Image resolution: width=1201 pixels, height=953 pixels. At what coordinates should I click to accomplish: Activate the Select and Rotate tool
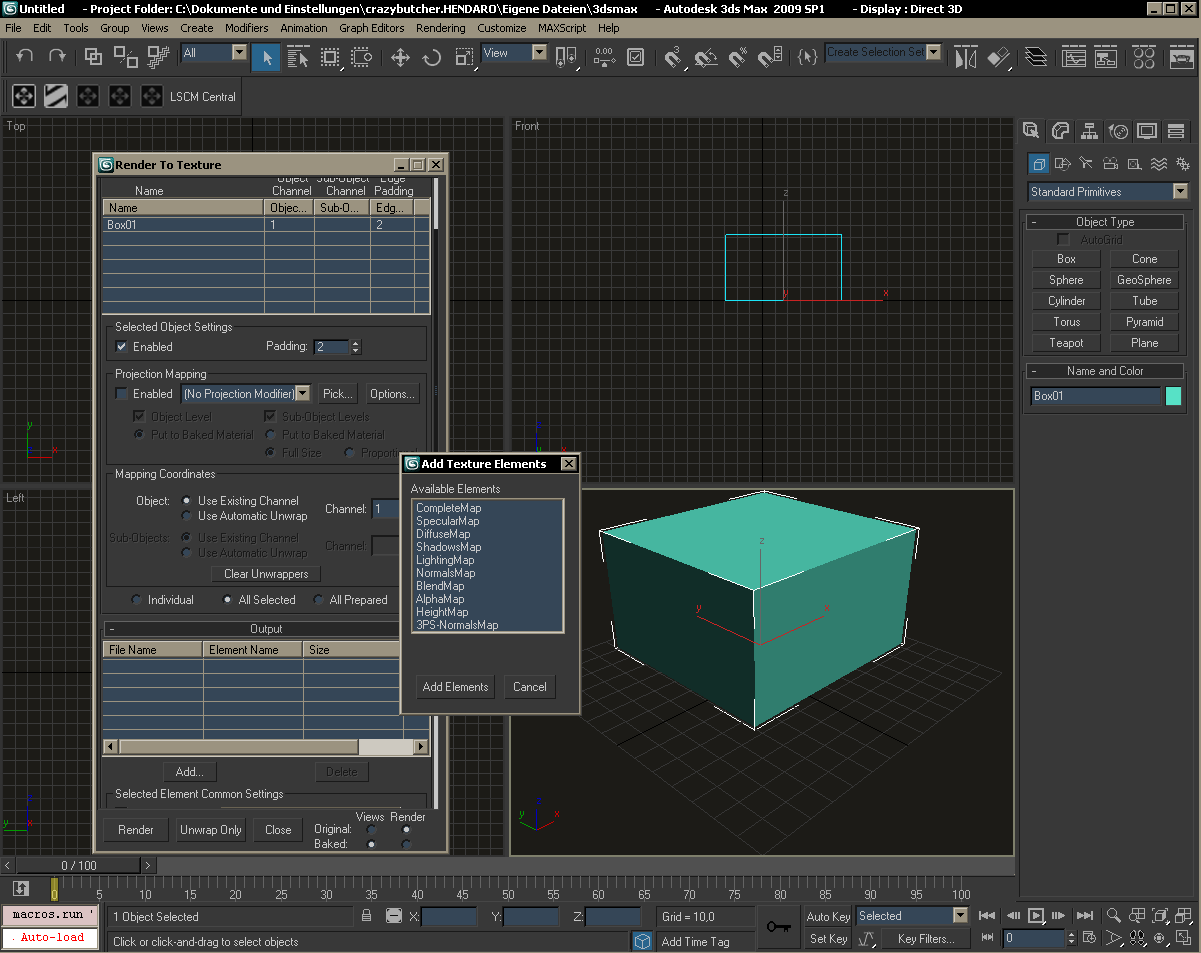click(432, 57)
